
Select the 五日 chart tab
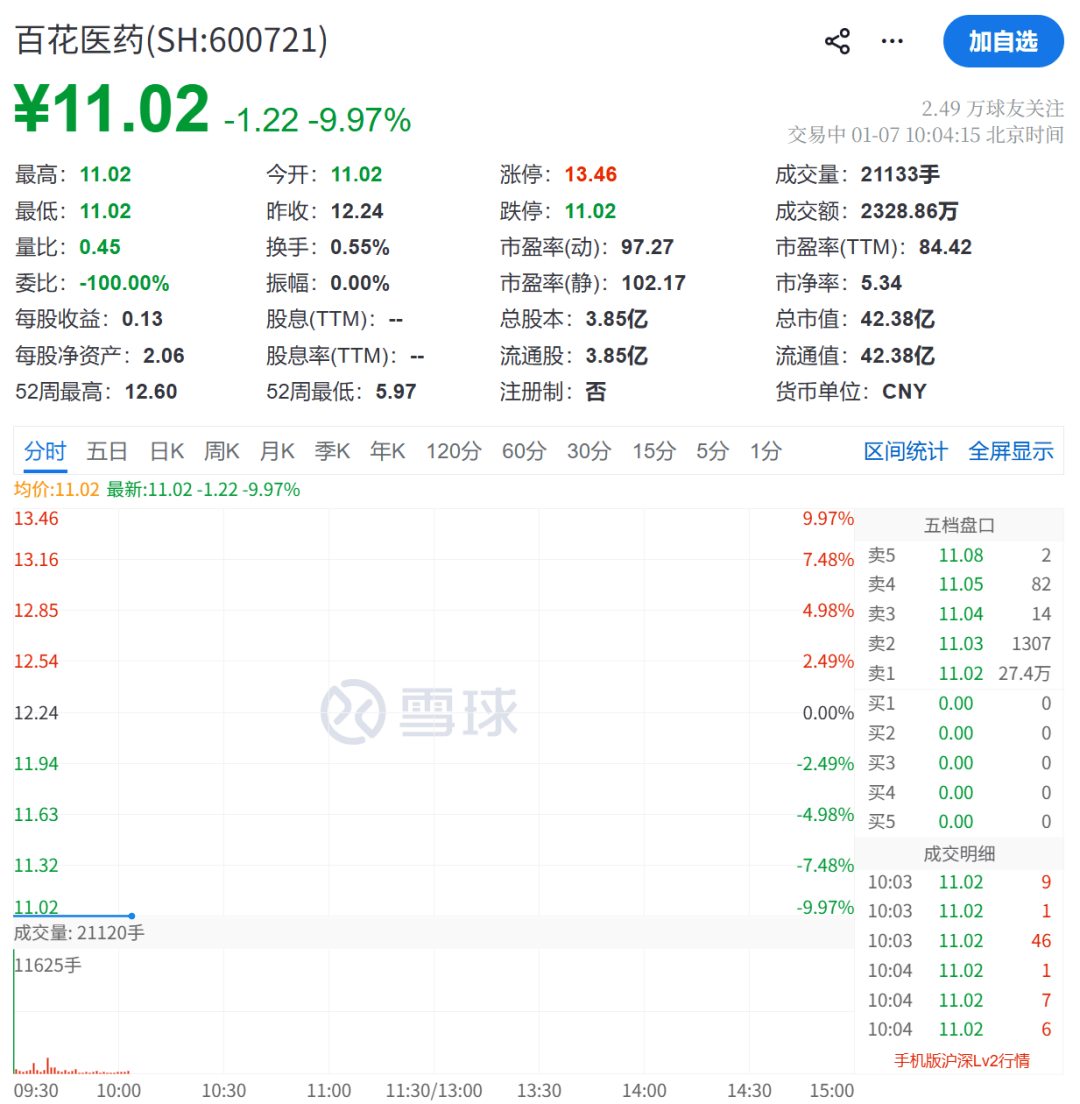click(x=107, y=451)
